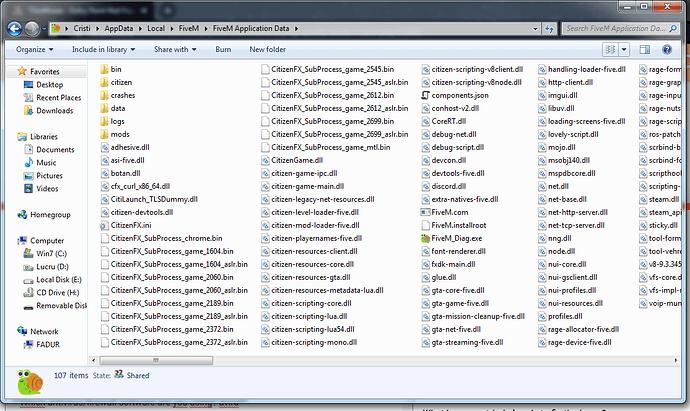Click the adhesive.dll file icon

pos(104,147)
